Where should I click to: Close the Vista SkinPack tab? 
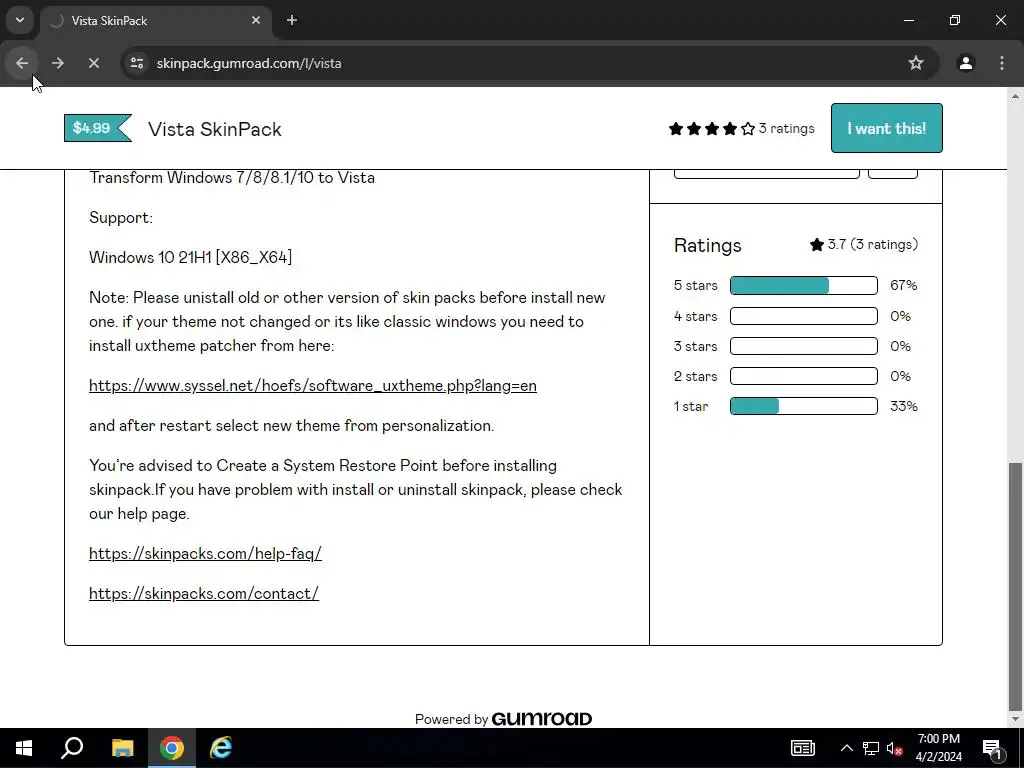coord(256,20)
